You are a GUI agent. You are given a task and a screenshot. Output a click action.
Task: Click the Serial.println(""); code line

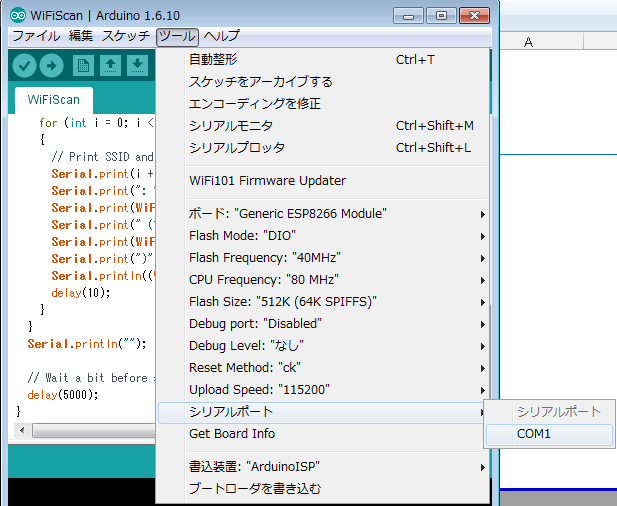point(87,344)
